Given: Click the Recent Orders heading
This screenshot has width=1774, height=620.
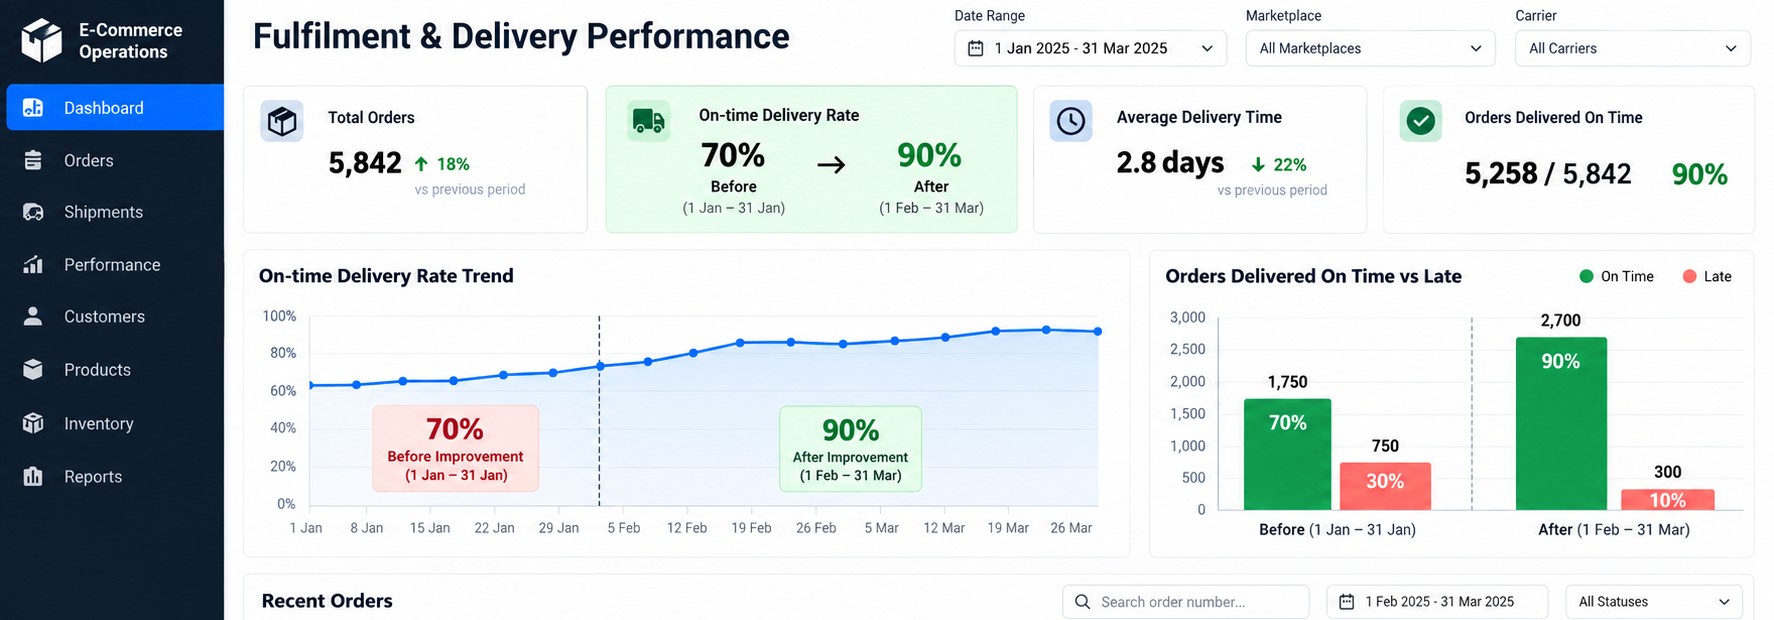Looking at the screenshot, I should coord(327,600).
